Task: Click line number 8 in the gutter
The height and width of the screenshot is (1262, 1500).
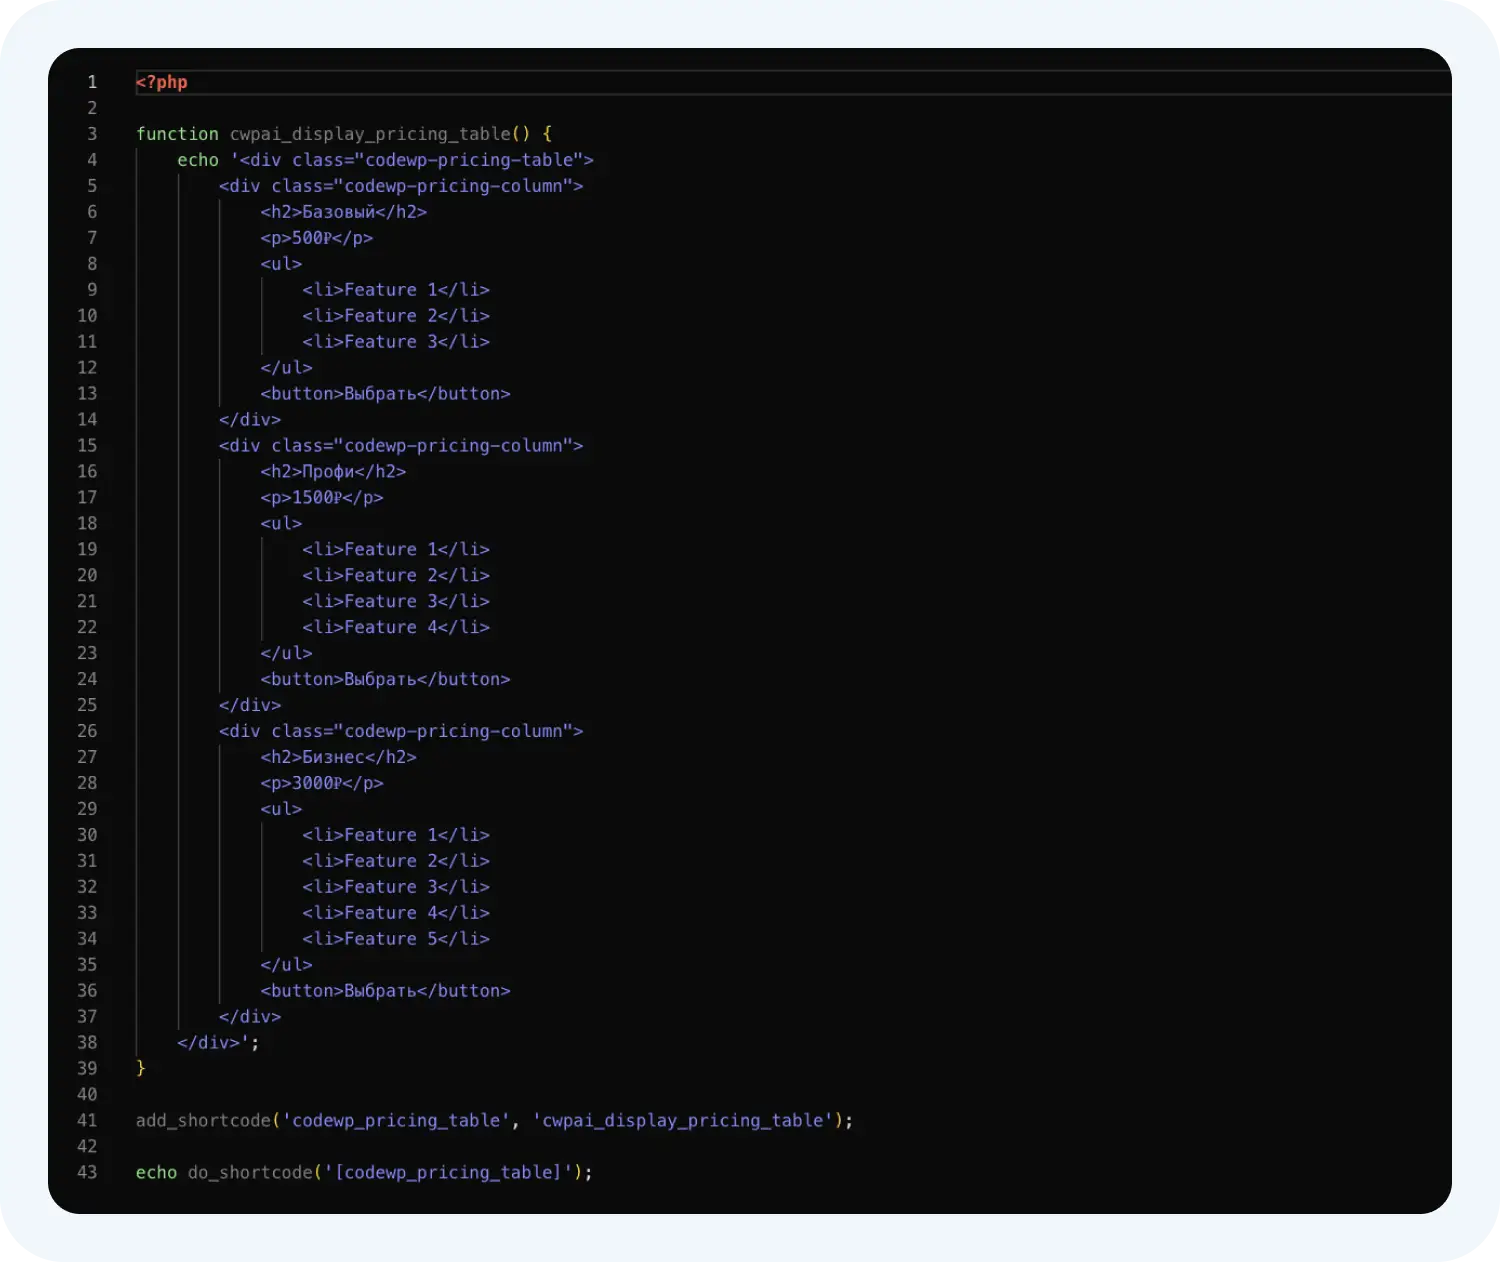Action: point(92,264)
